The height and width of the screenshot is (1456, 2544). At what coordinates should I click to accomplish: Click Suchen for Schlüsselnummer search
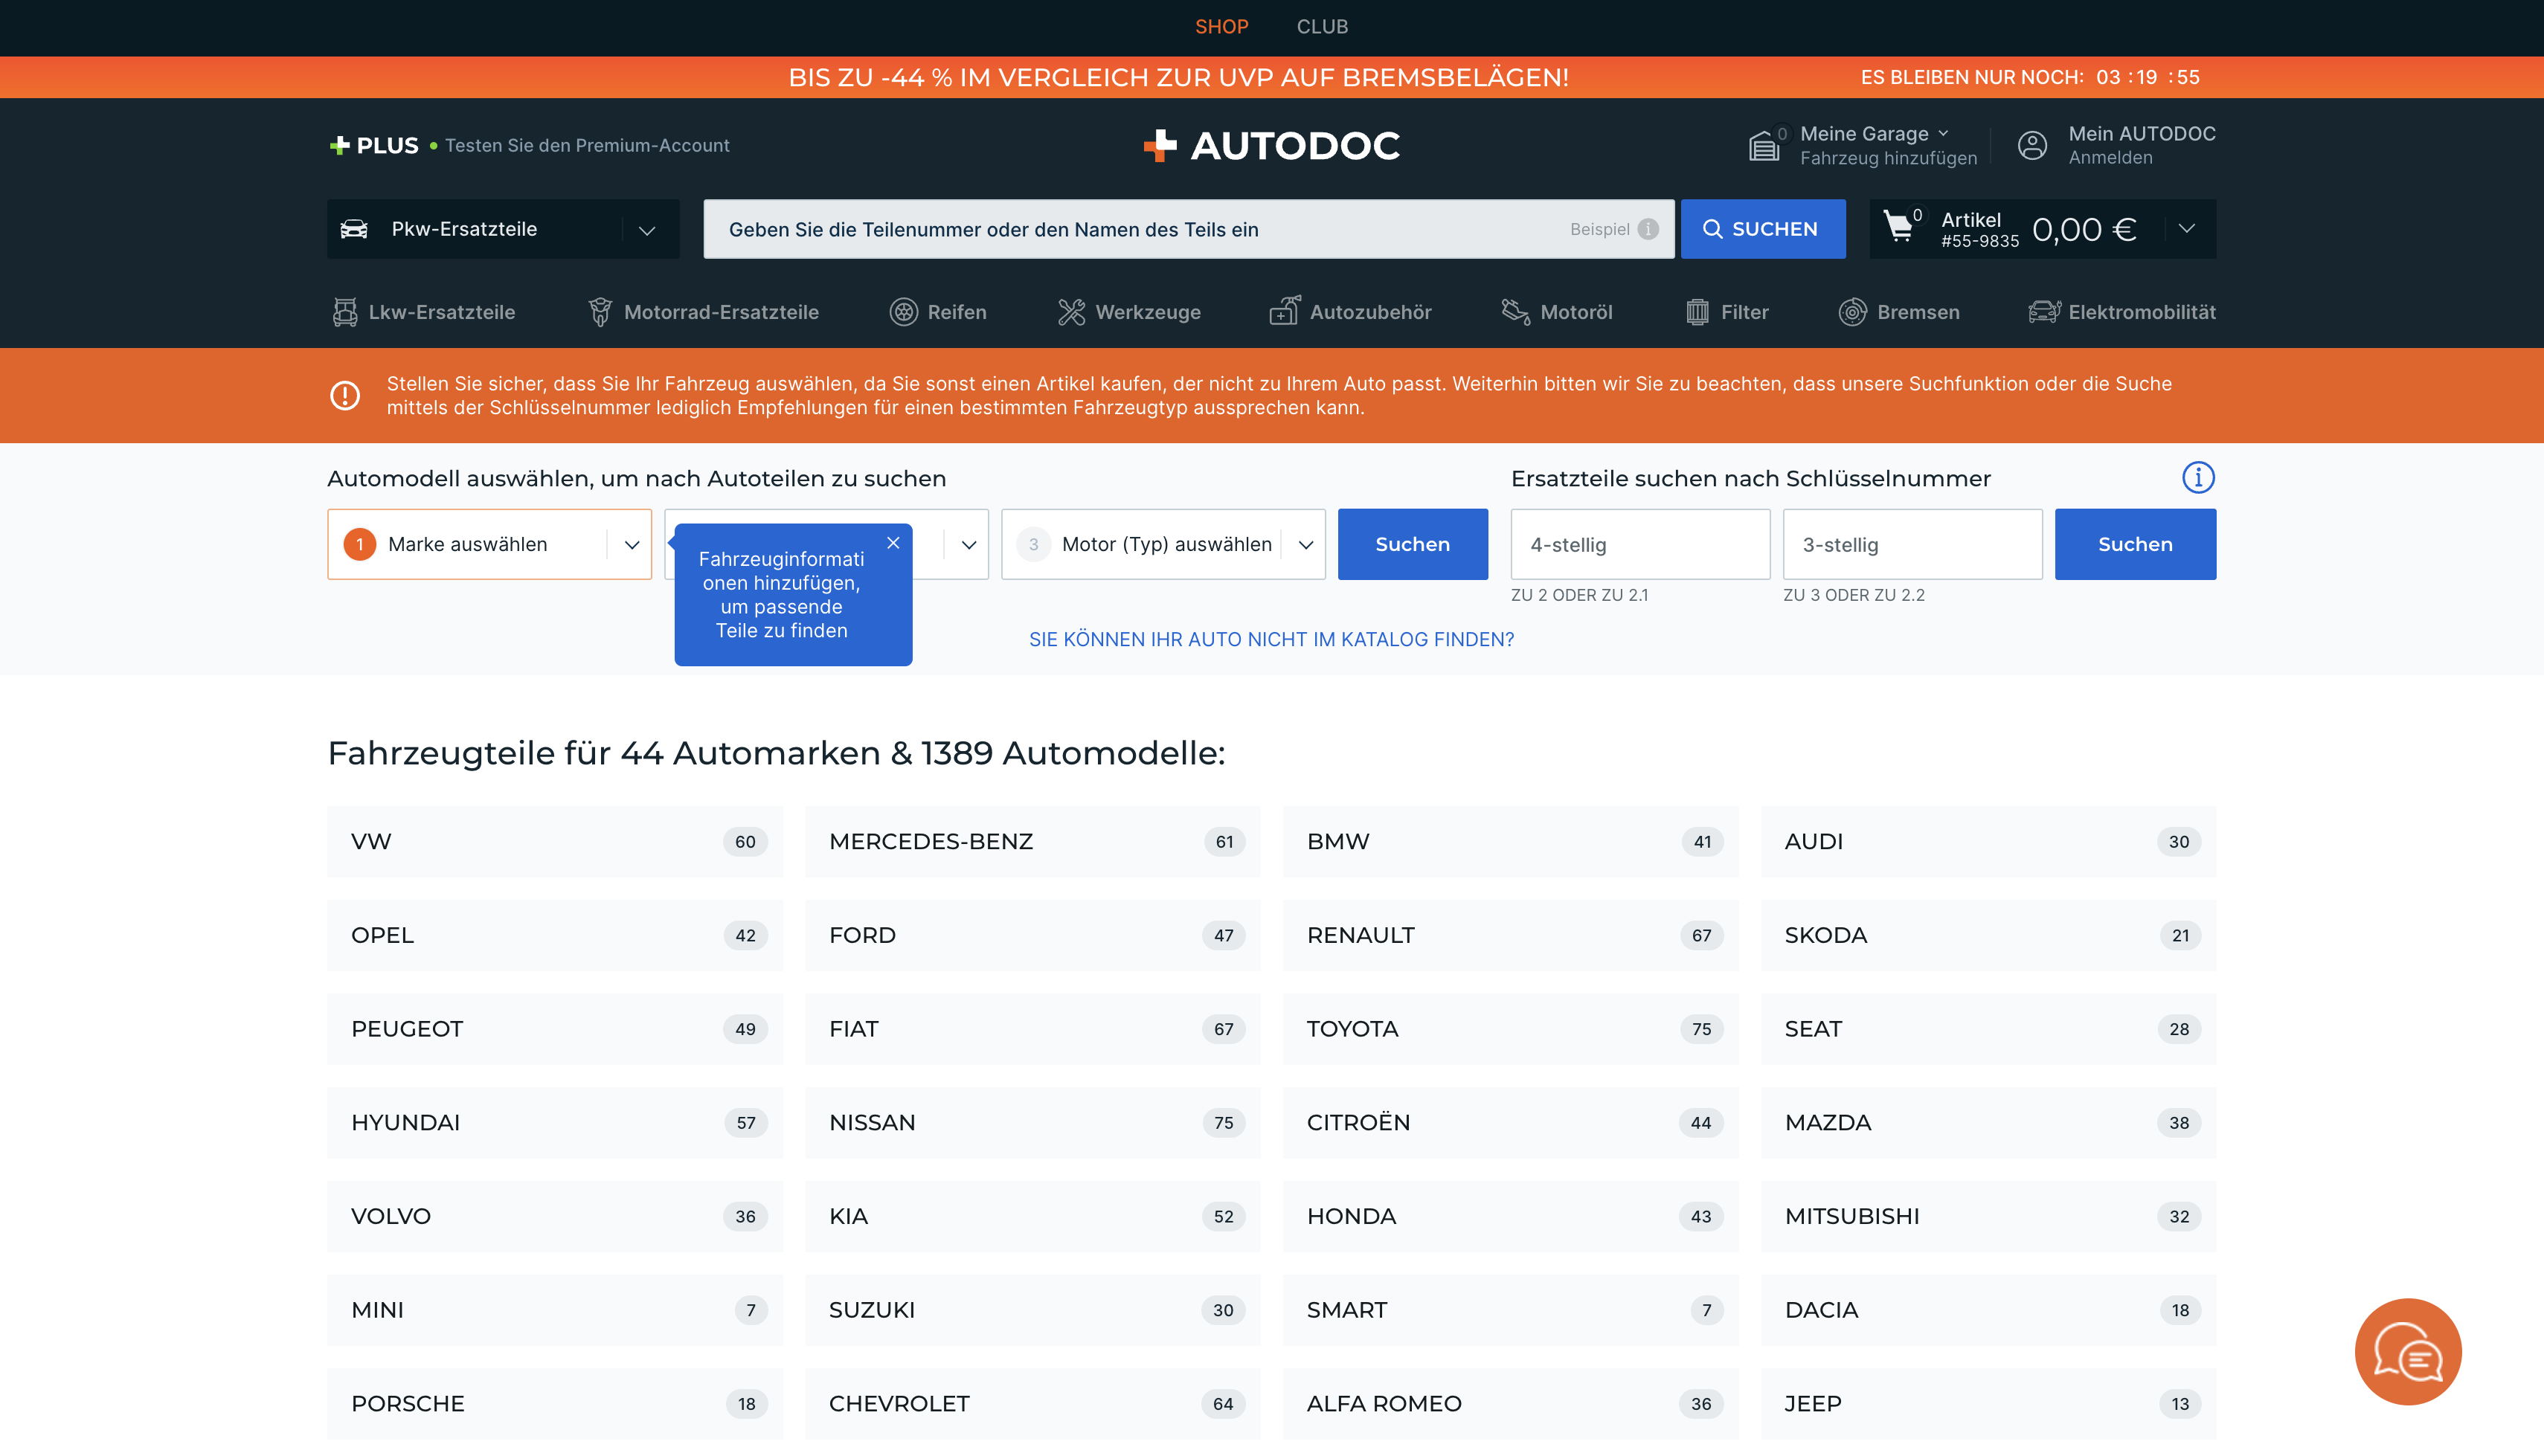point(2135,544)
